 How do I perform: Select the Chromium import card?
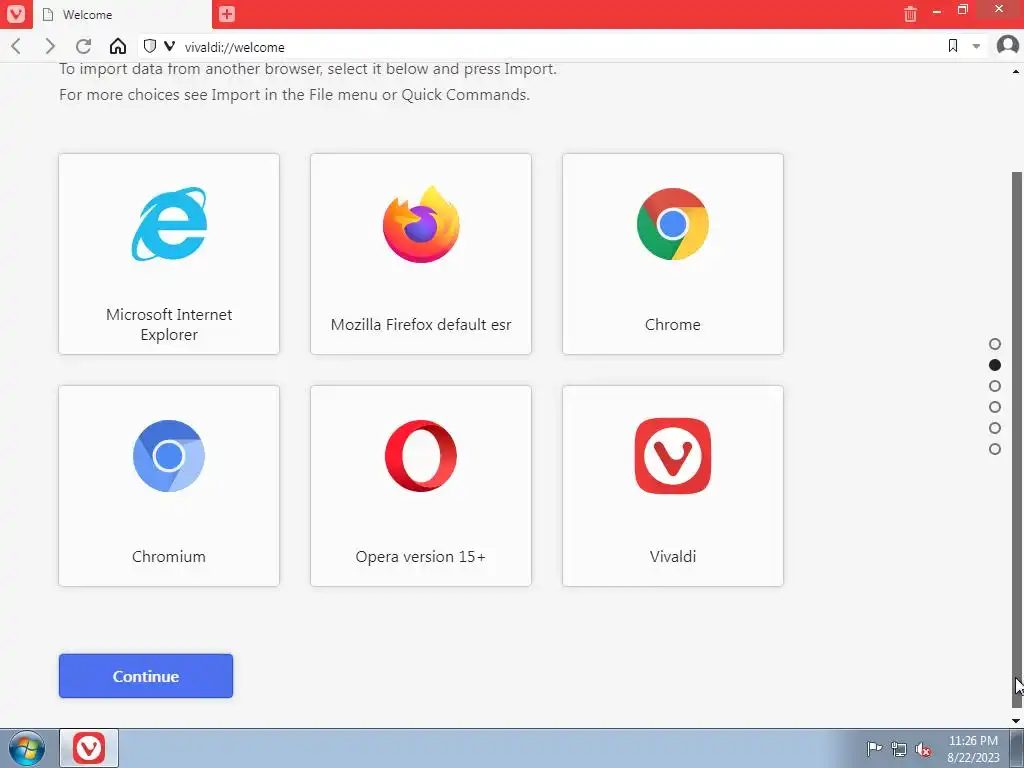(x=169, y=486)
